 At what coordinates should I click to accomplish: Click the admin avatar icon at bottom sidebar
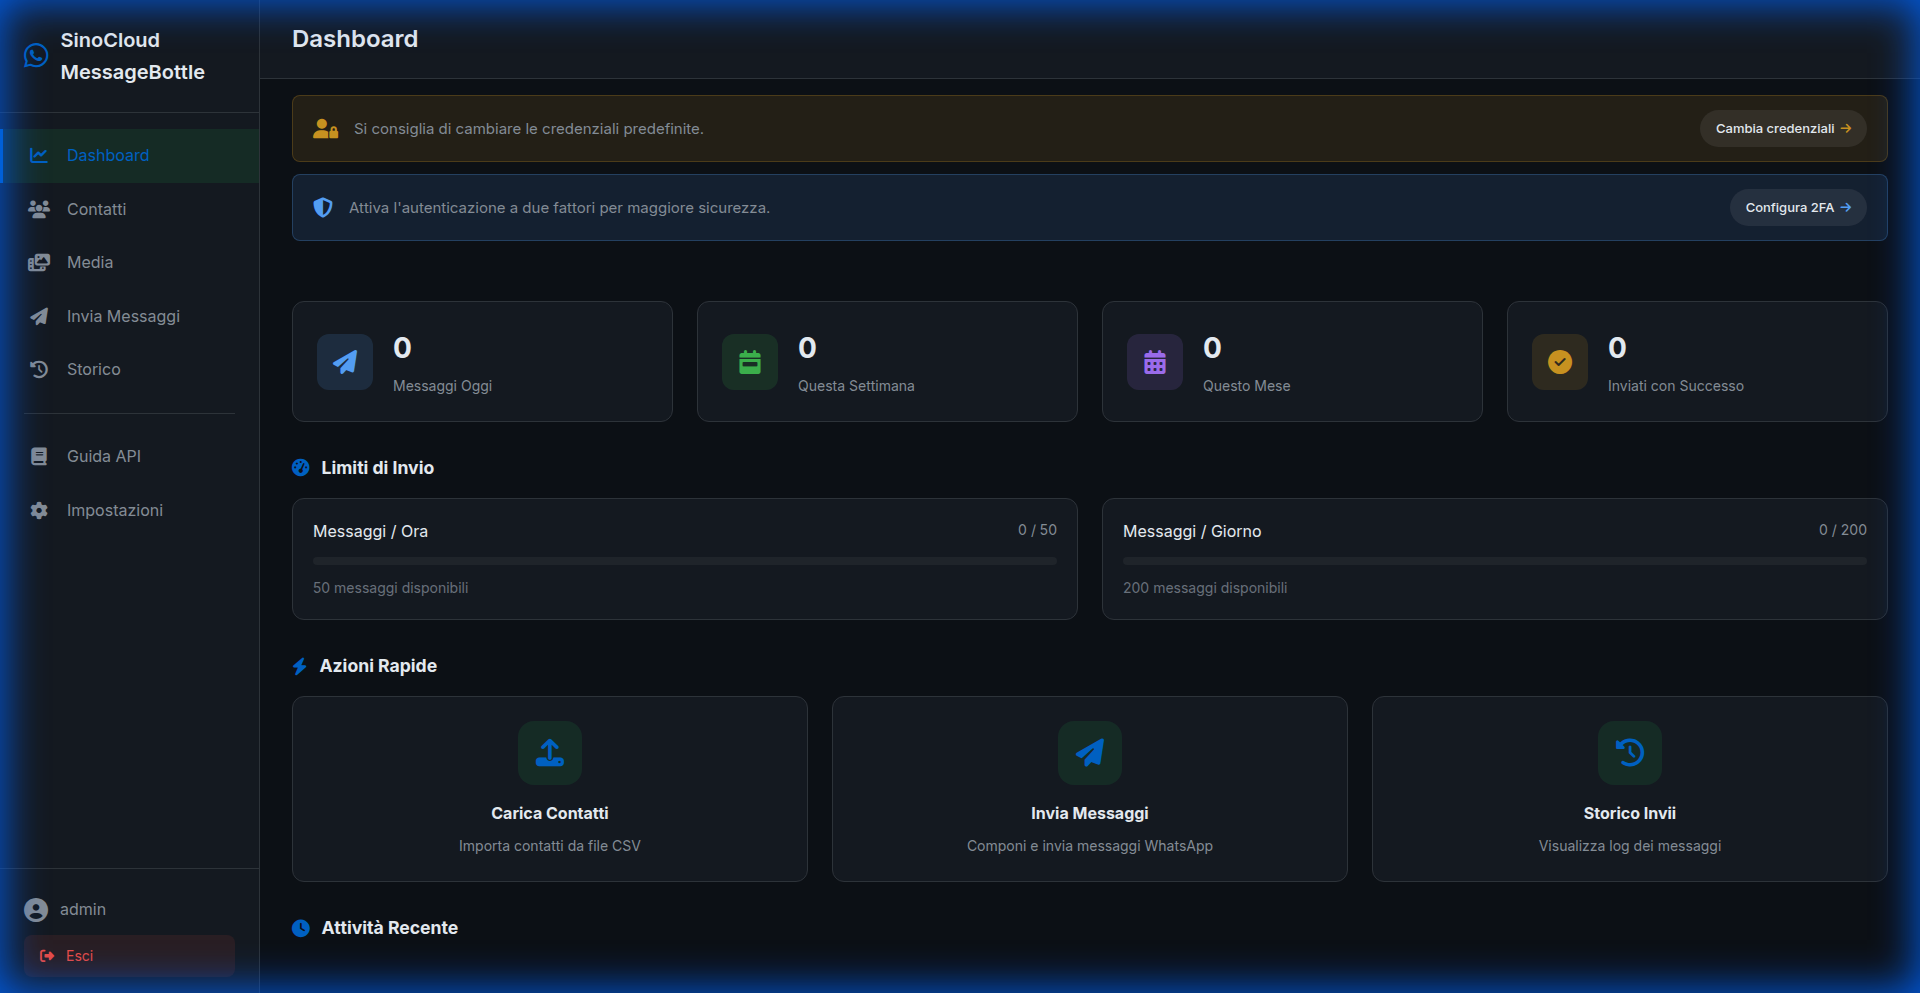pos(37,909)
